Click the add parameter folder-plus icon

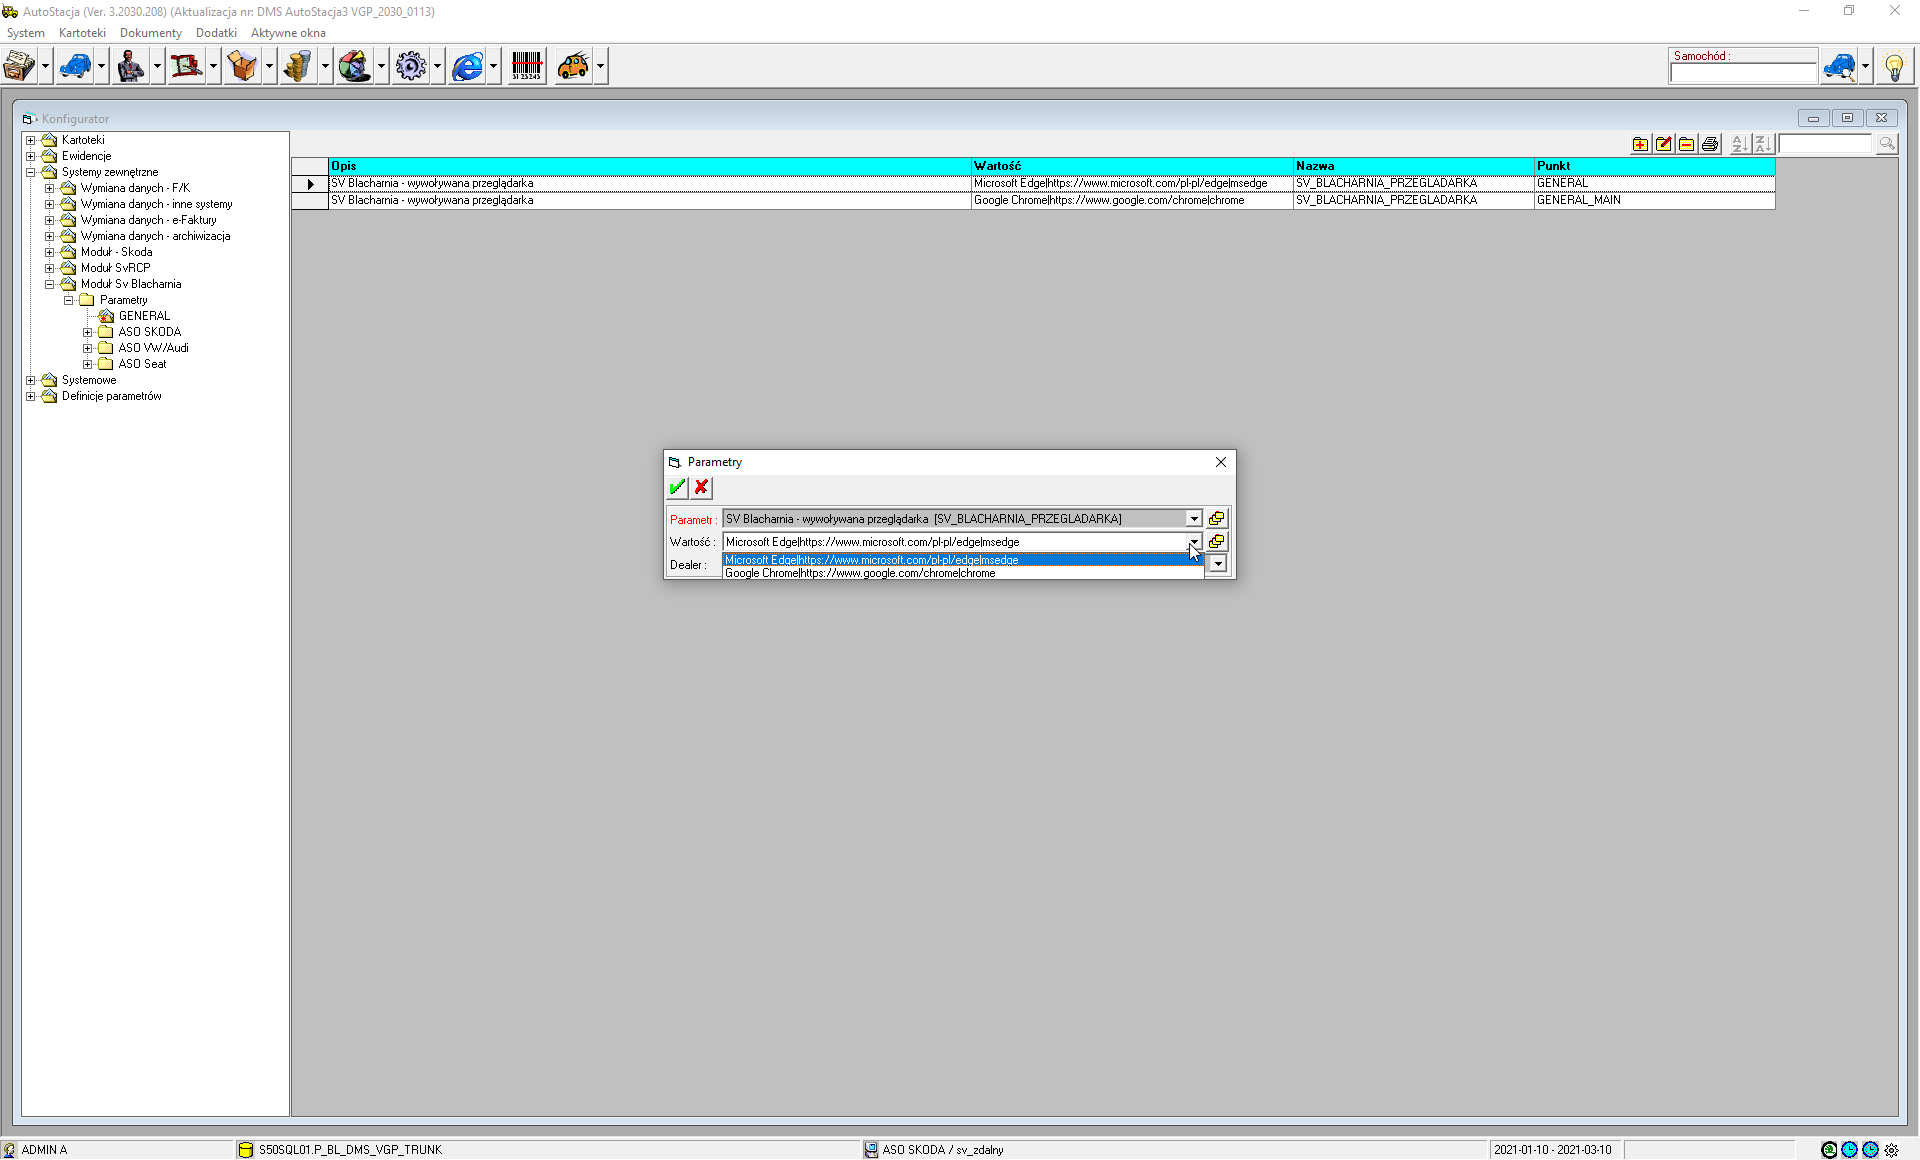[x=1640, y=144]
